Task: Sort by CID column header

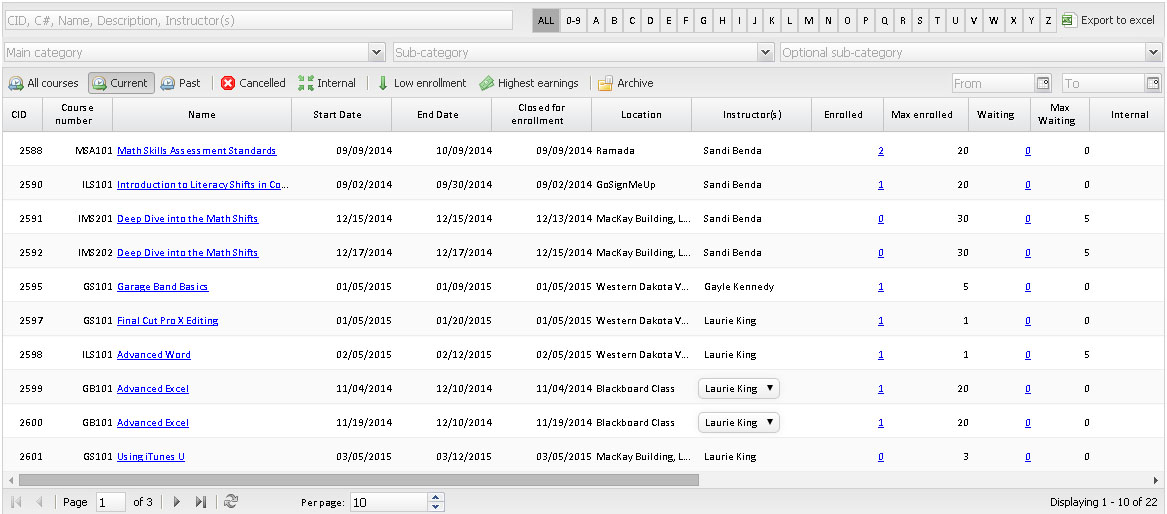Action: coord(21,115)
